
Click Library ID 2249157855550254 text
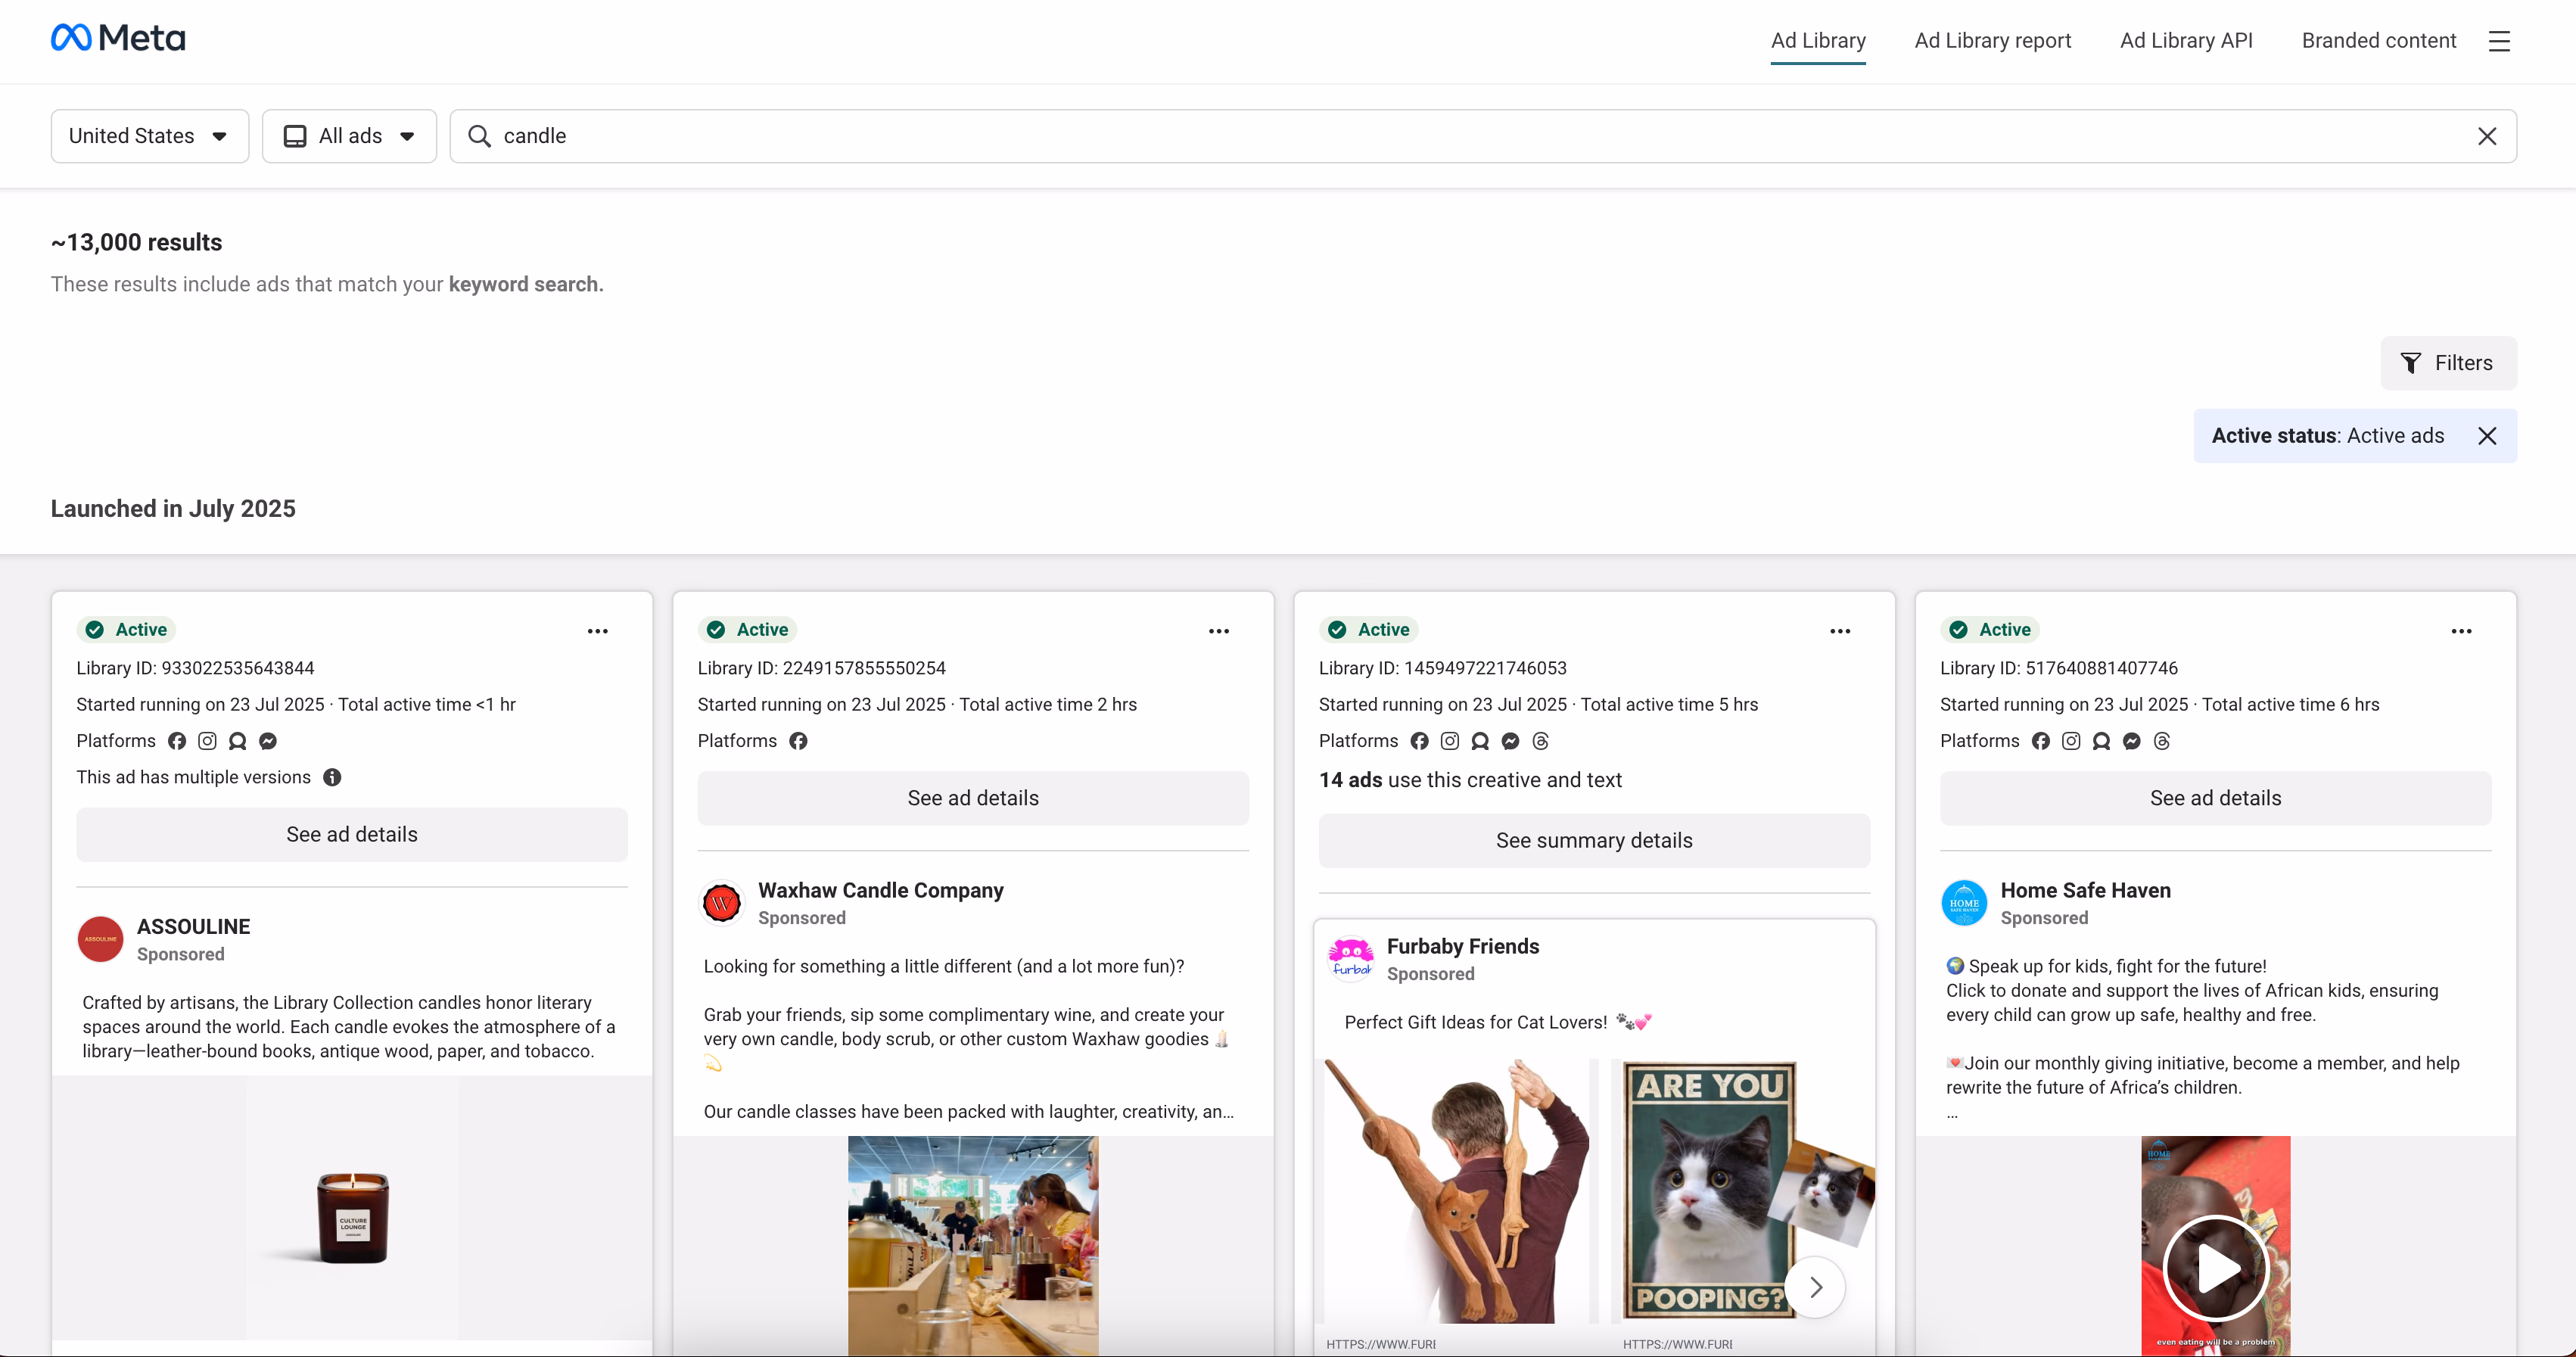click(x=821, y=668)
